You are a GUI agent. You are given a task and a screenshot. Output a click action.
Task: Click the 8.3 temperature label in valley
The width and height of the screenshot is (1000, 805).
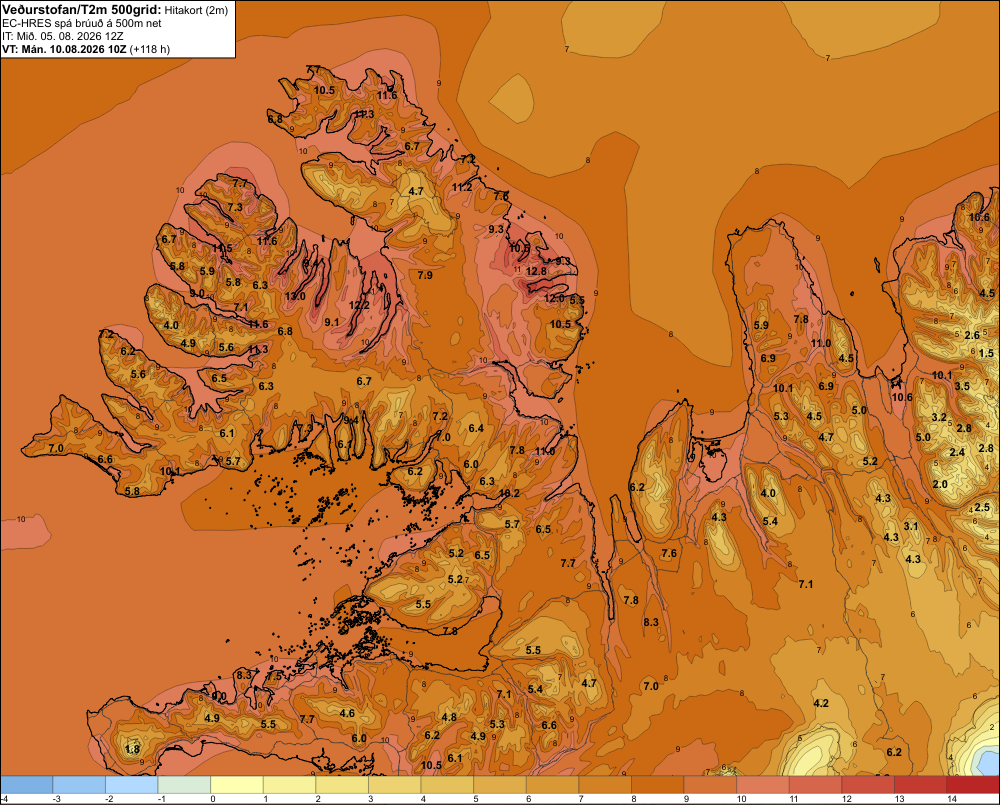click(x=651, y=622)
